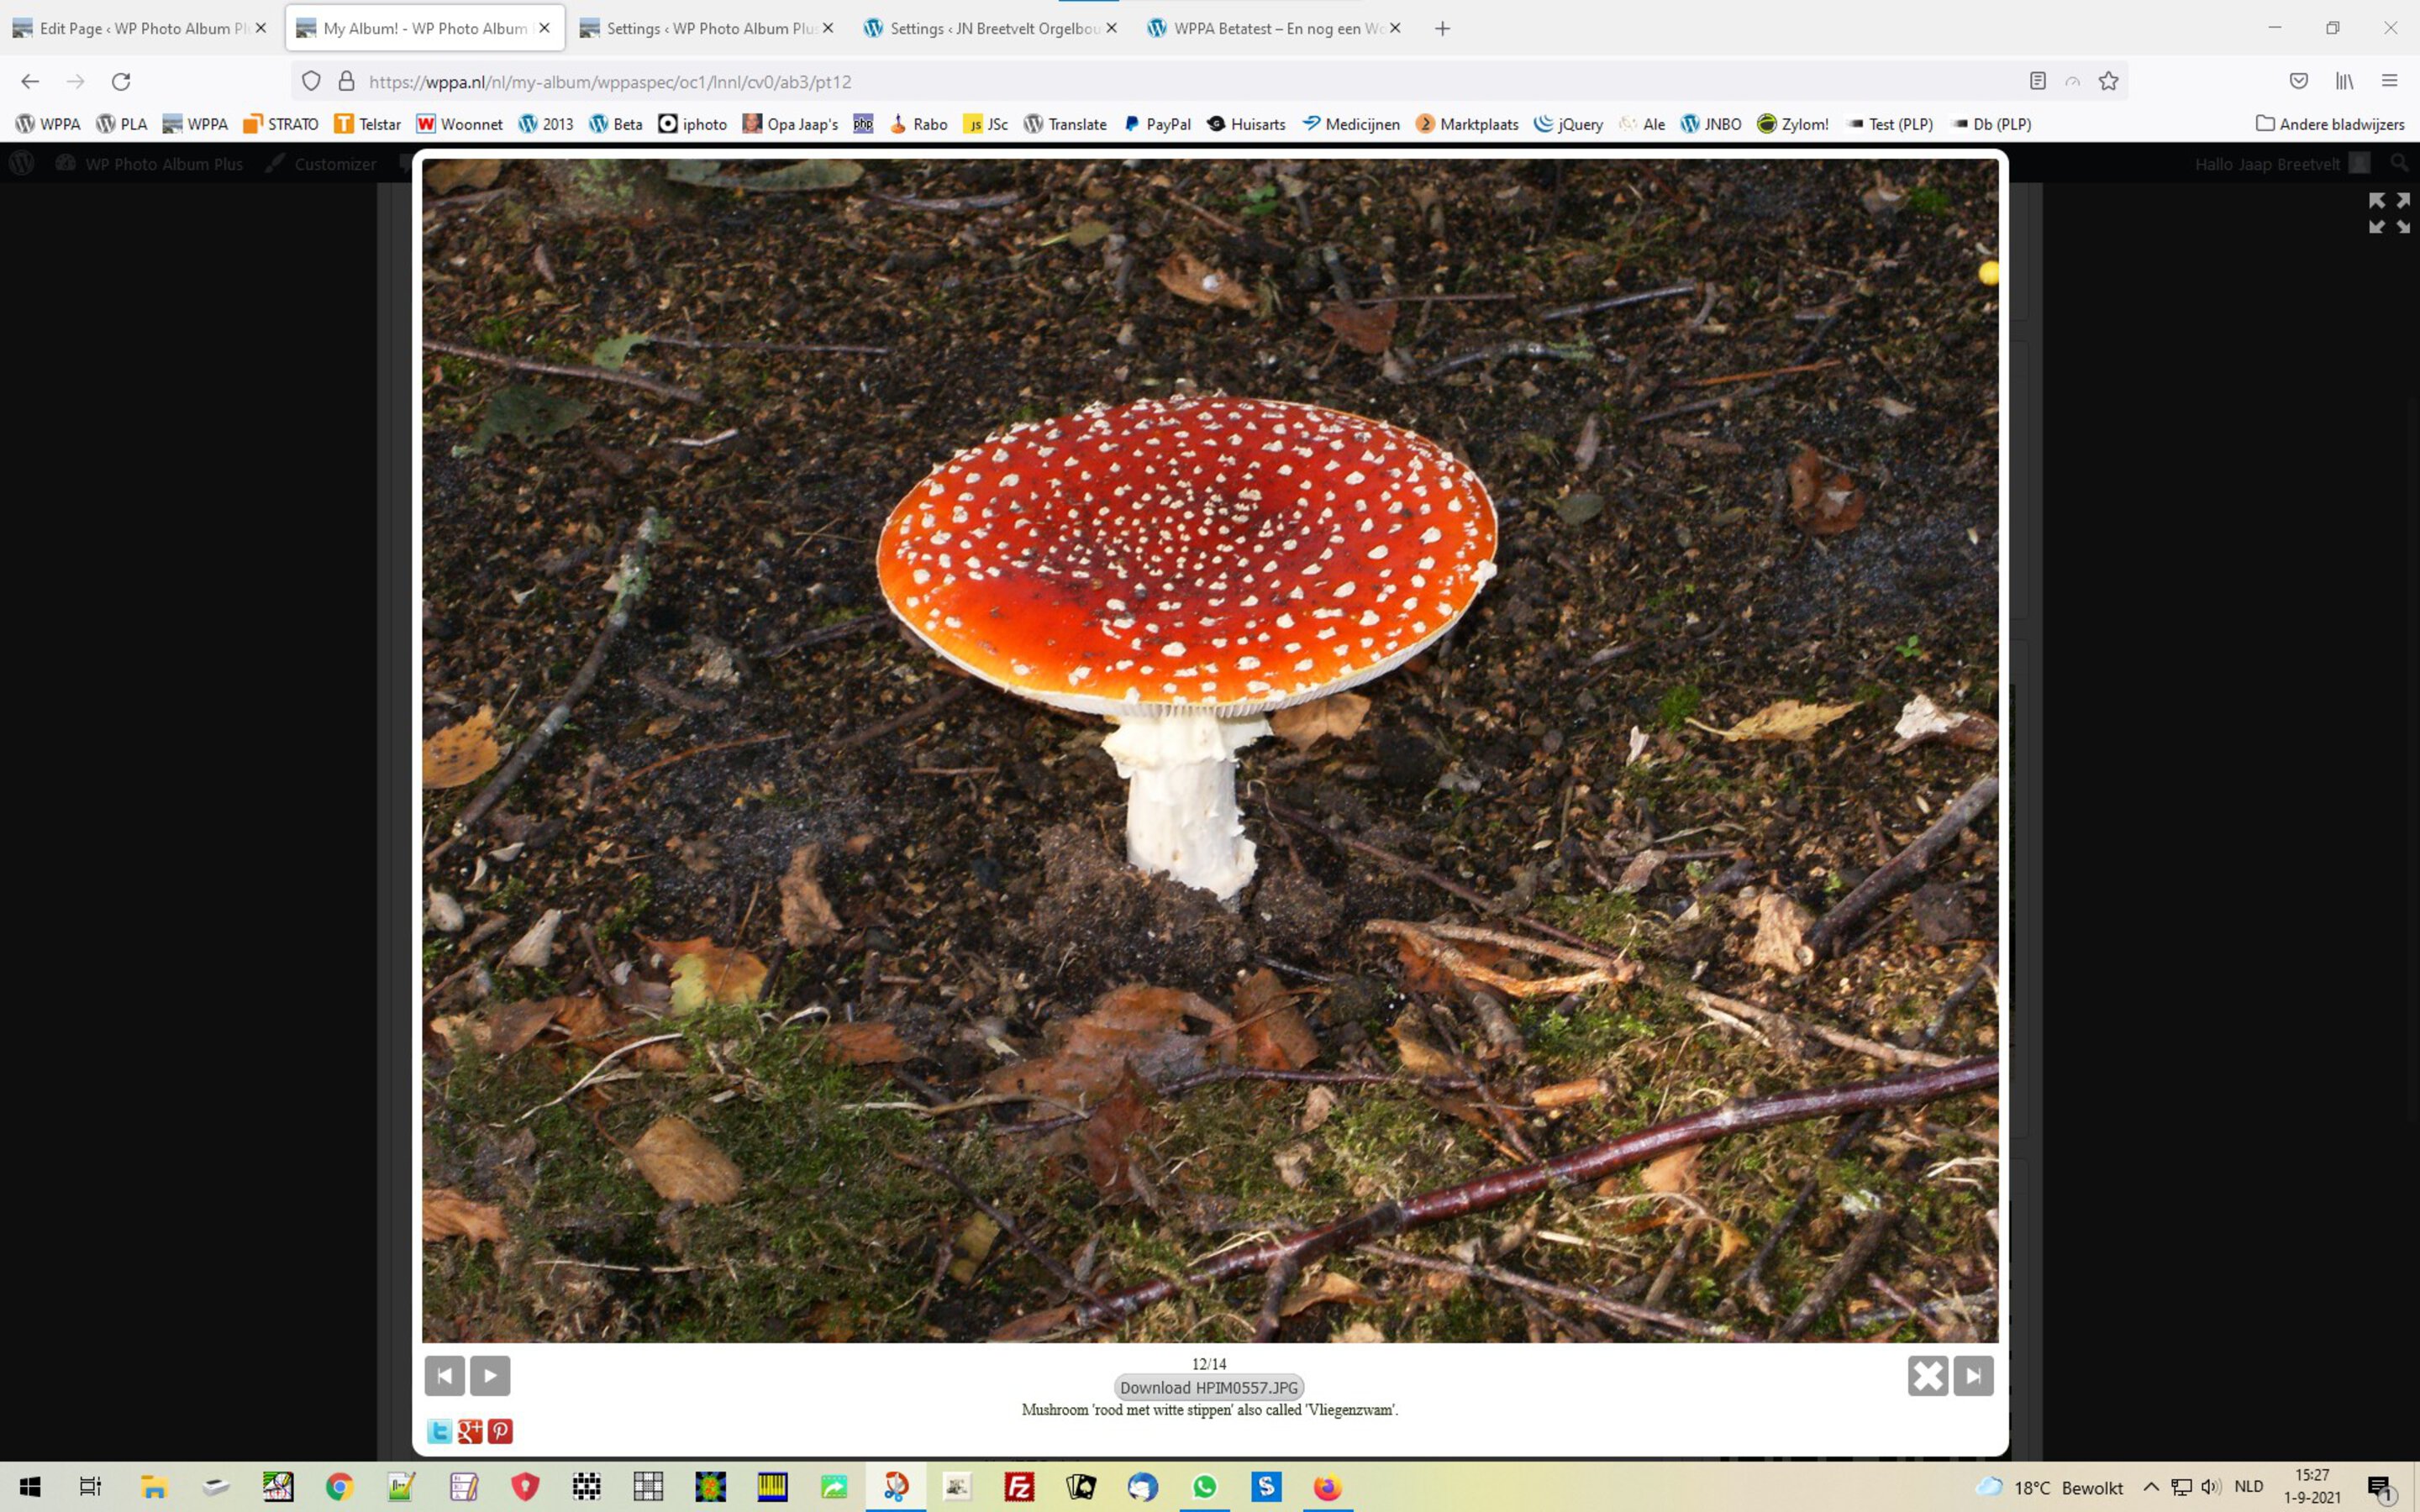This screenshot has height=1512, width=2420.
Task: Open FileZilla from the taskbar
Action: [1020, 1487]
